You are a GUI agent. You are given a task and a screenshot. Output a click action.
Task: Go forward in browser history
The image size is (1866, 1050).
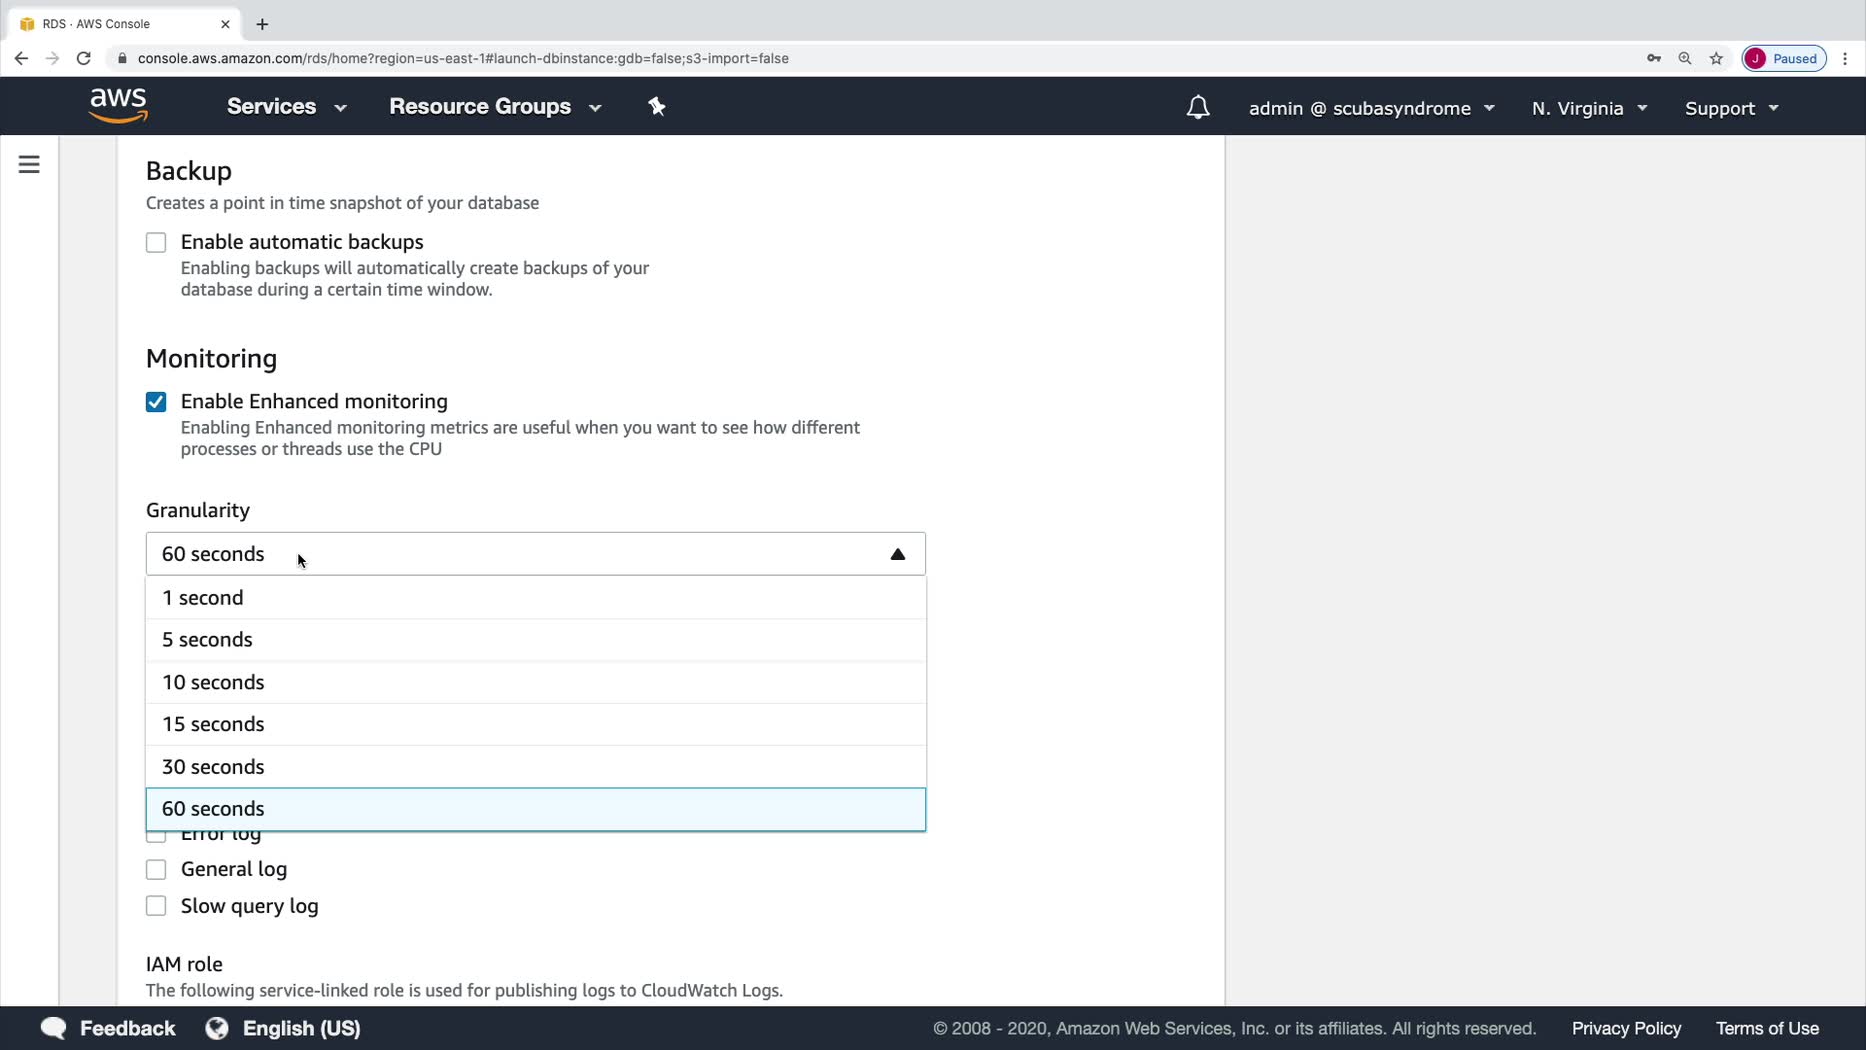coord(53,58)
